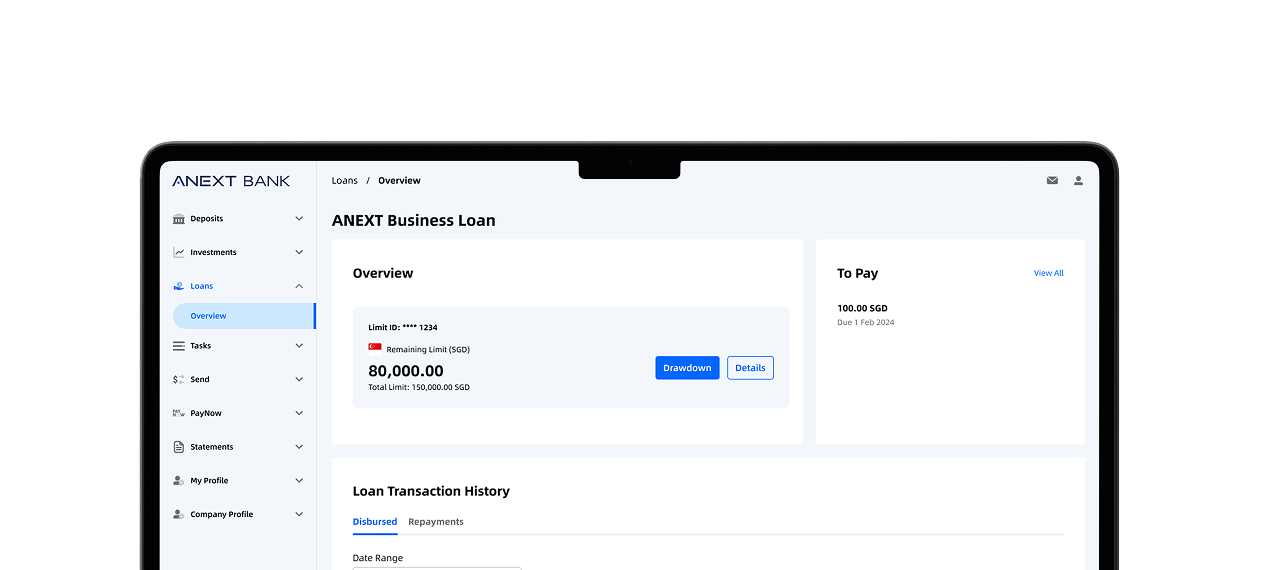Collapse the Loans section chevron
The image size is (1280, 570).
[x=299, y=286]
